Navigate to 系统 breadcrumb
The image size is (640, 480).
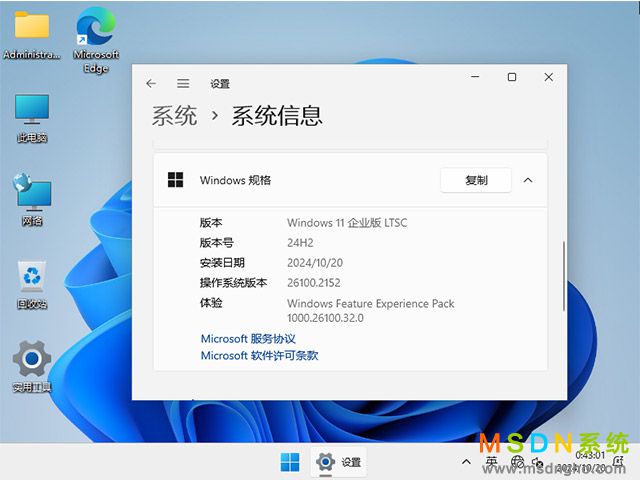tap(175, 116)
